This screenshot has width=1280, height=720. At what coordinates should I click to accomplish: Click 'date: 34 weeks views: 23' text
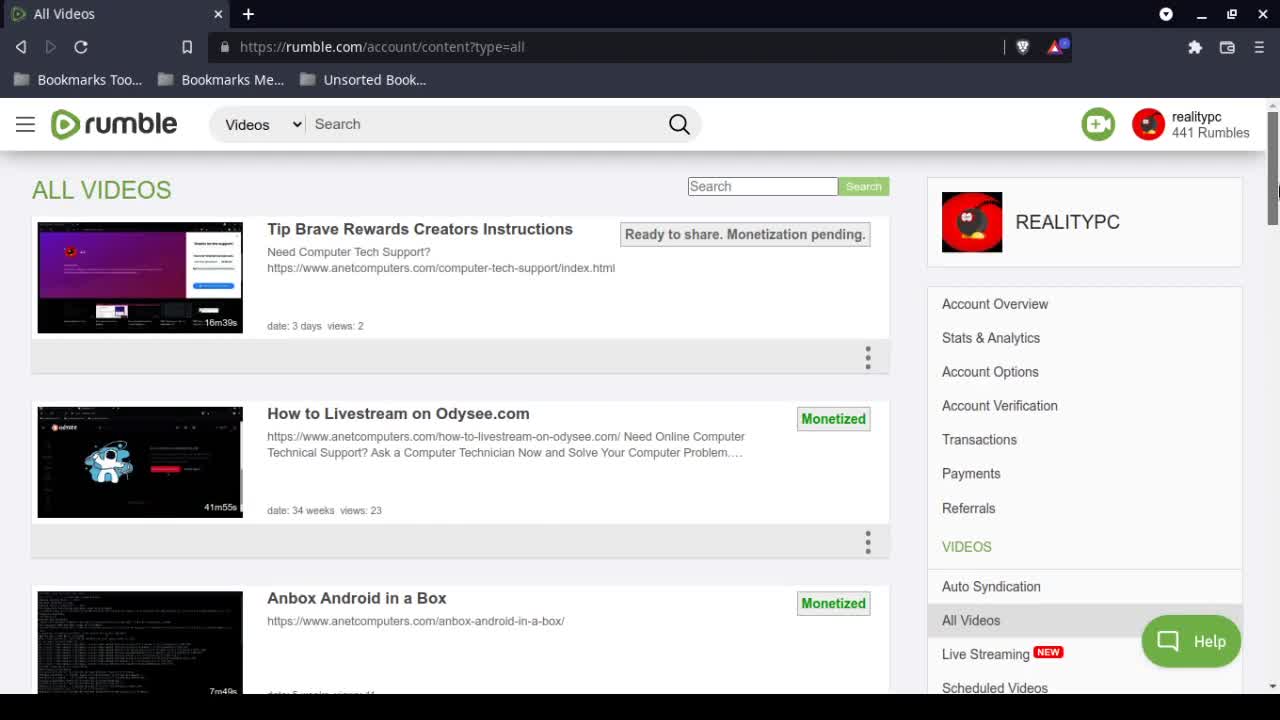coord(324,510)
